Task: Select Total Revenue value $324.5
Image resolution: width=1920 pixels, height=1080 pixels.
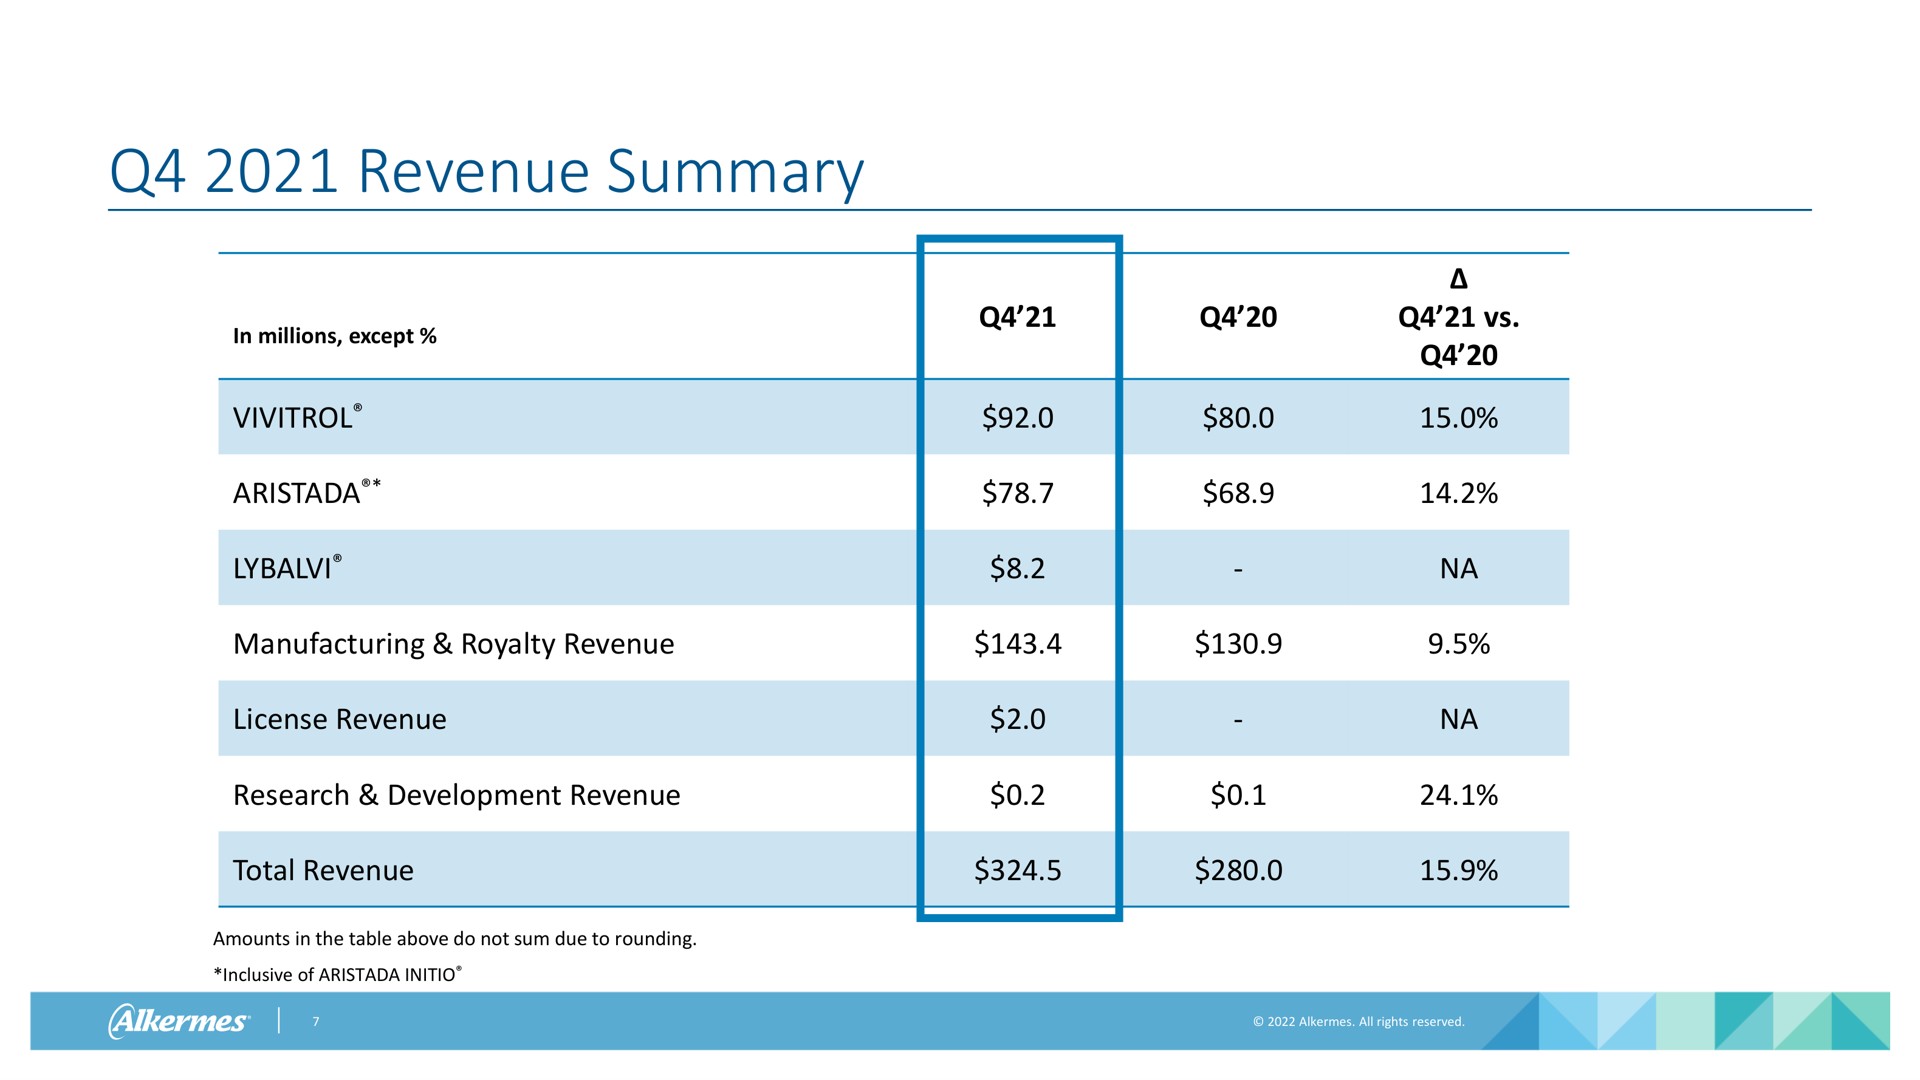Action: click(1017, 870)
